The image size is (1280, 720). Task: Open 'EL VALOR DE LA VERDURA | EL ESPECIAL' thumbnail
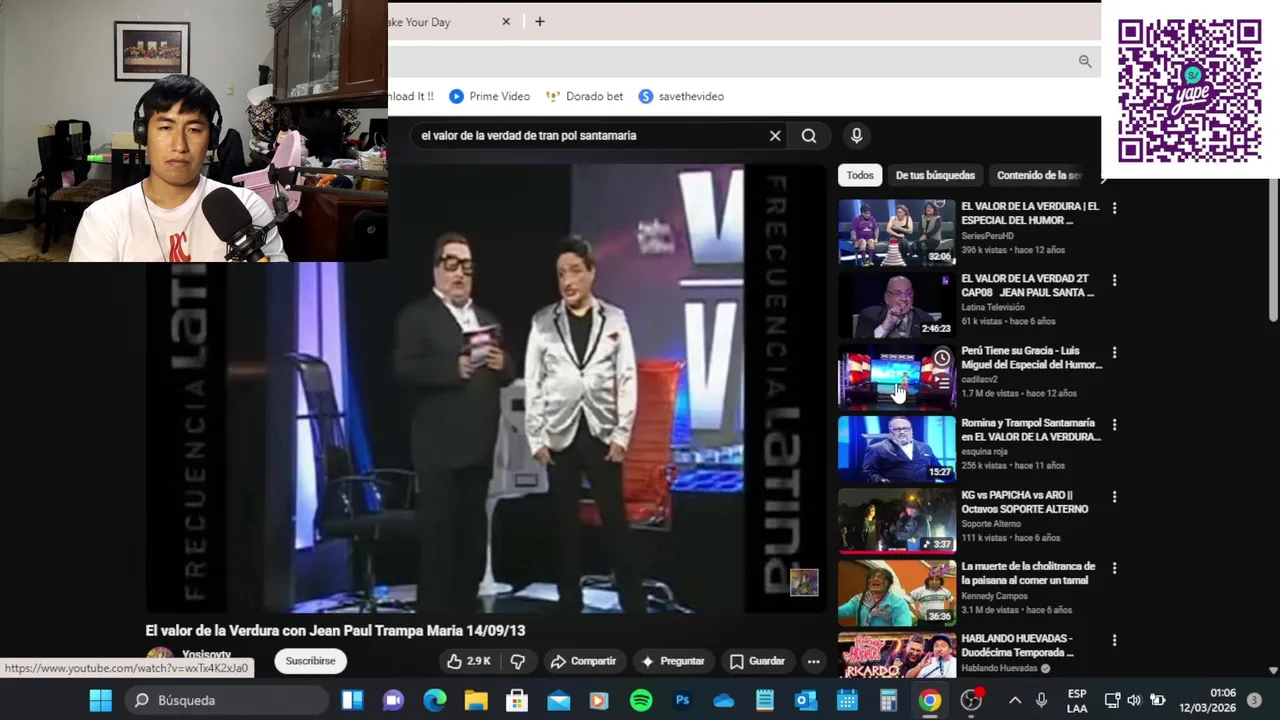[897, 232]
